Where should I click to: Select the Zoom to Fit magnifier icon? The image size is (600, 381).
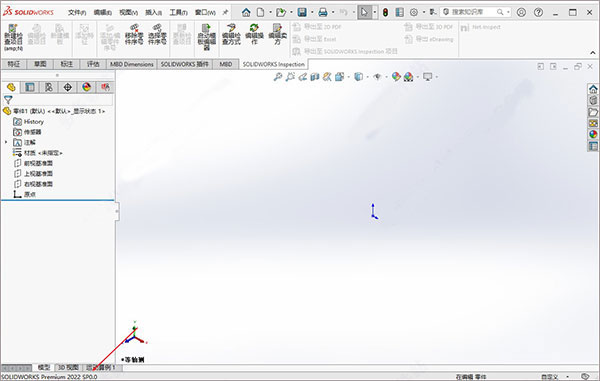[x=278, y=77]
